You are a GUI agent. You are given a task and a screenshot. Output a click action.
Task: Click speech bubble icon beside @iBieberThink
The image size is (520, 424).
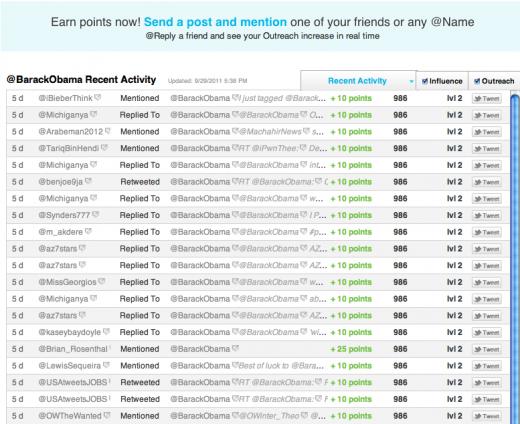(97, 97)
